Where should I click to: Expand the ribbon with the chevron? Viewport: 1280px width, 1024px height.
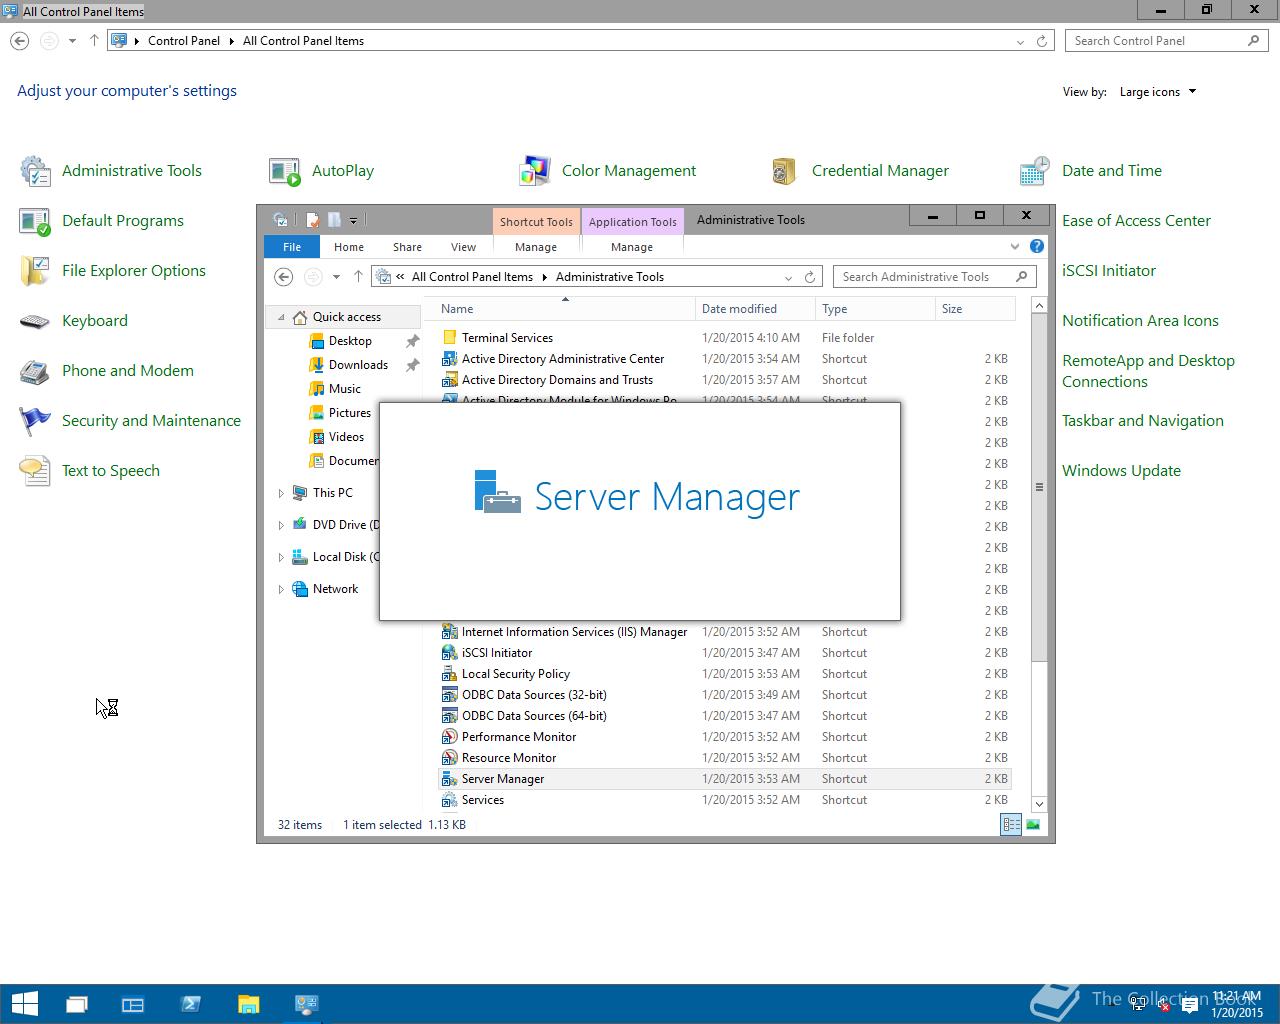click(1015, 246)
